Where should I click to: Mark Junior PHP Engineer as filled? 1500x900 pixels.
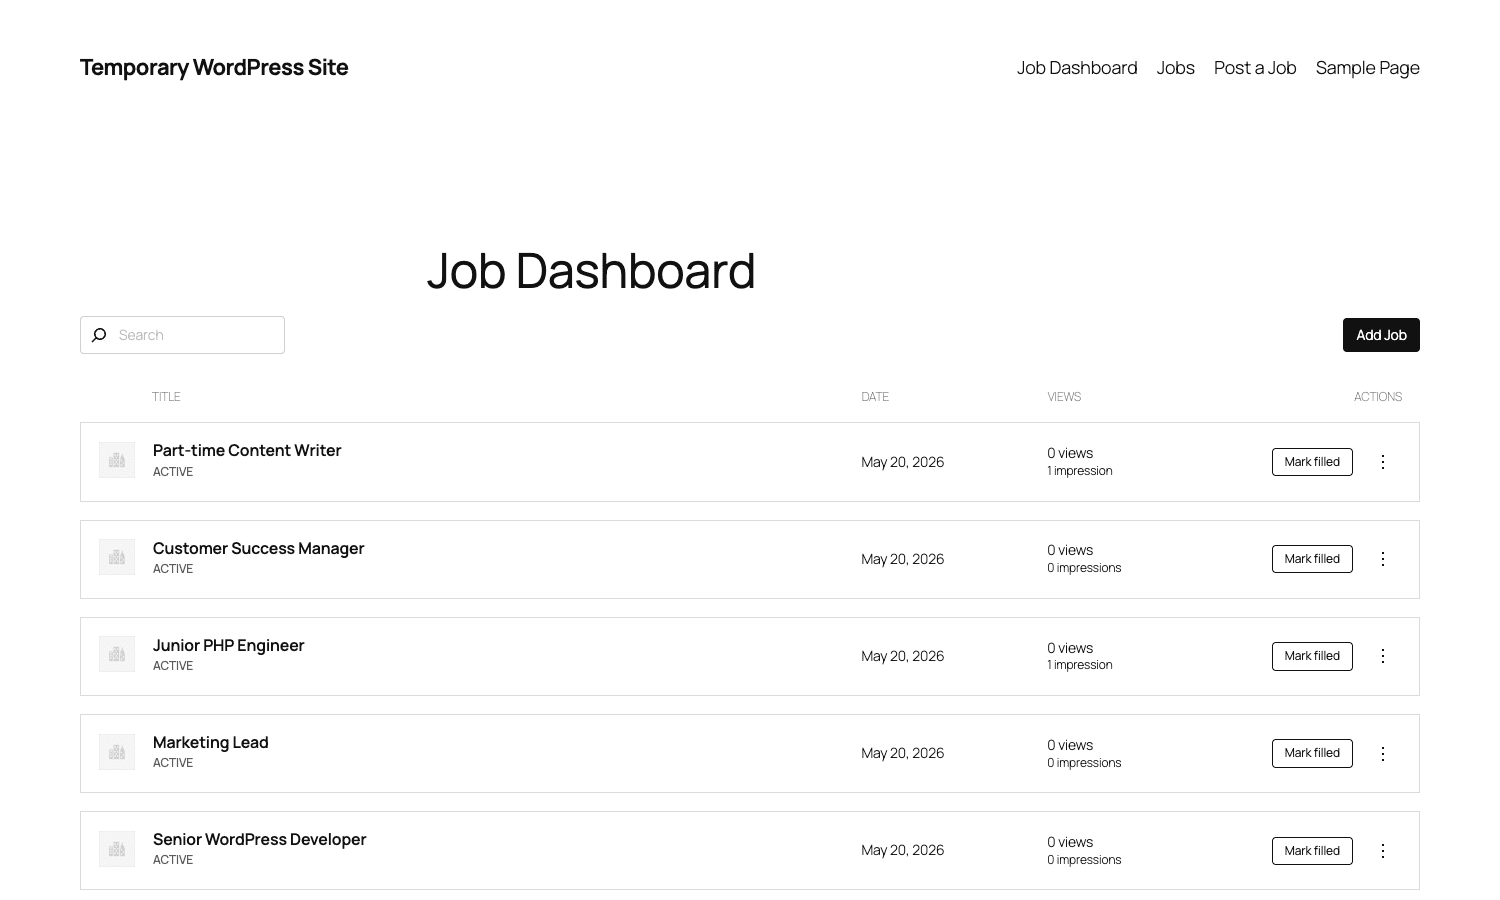pos(1312,656)
